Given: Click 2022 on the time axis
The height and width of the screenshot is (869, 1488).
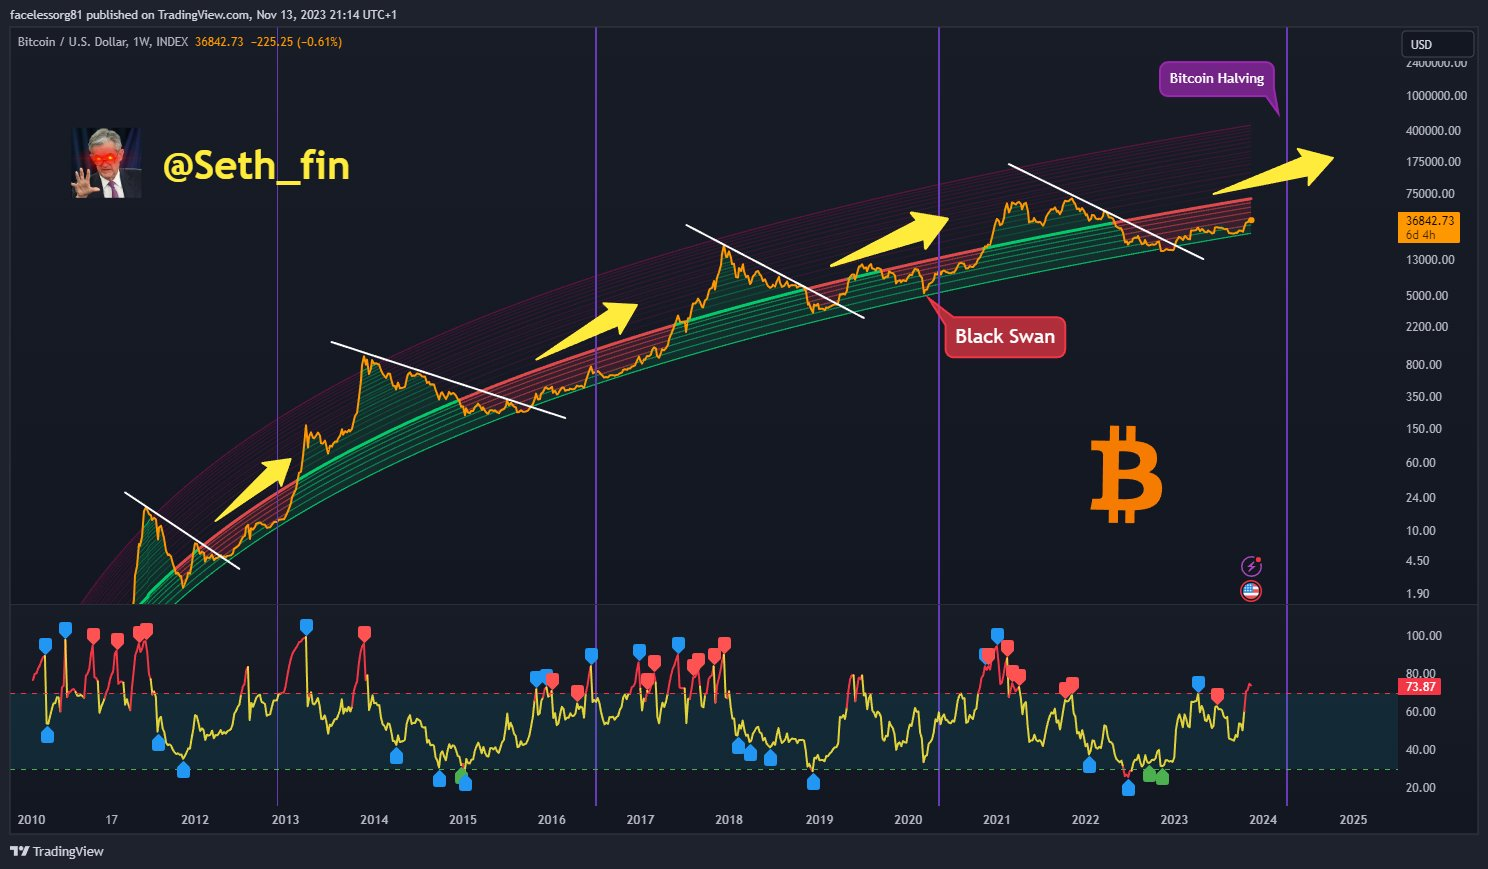Looking at the screenshot, I should click(1086, 820).
